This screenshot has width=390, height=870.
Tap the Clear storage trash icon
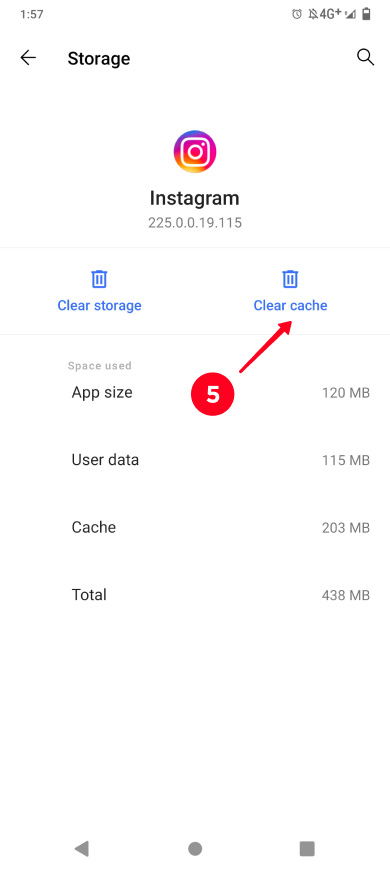pyautogui.click(x=99, y=279)
